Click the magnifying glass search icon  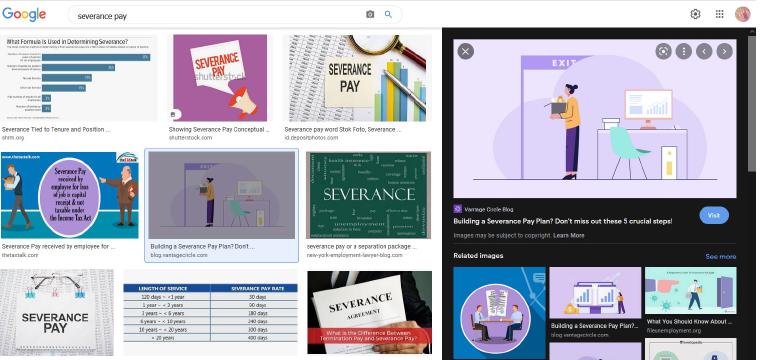point(388,15)
